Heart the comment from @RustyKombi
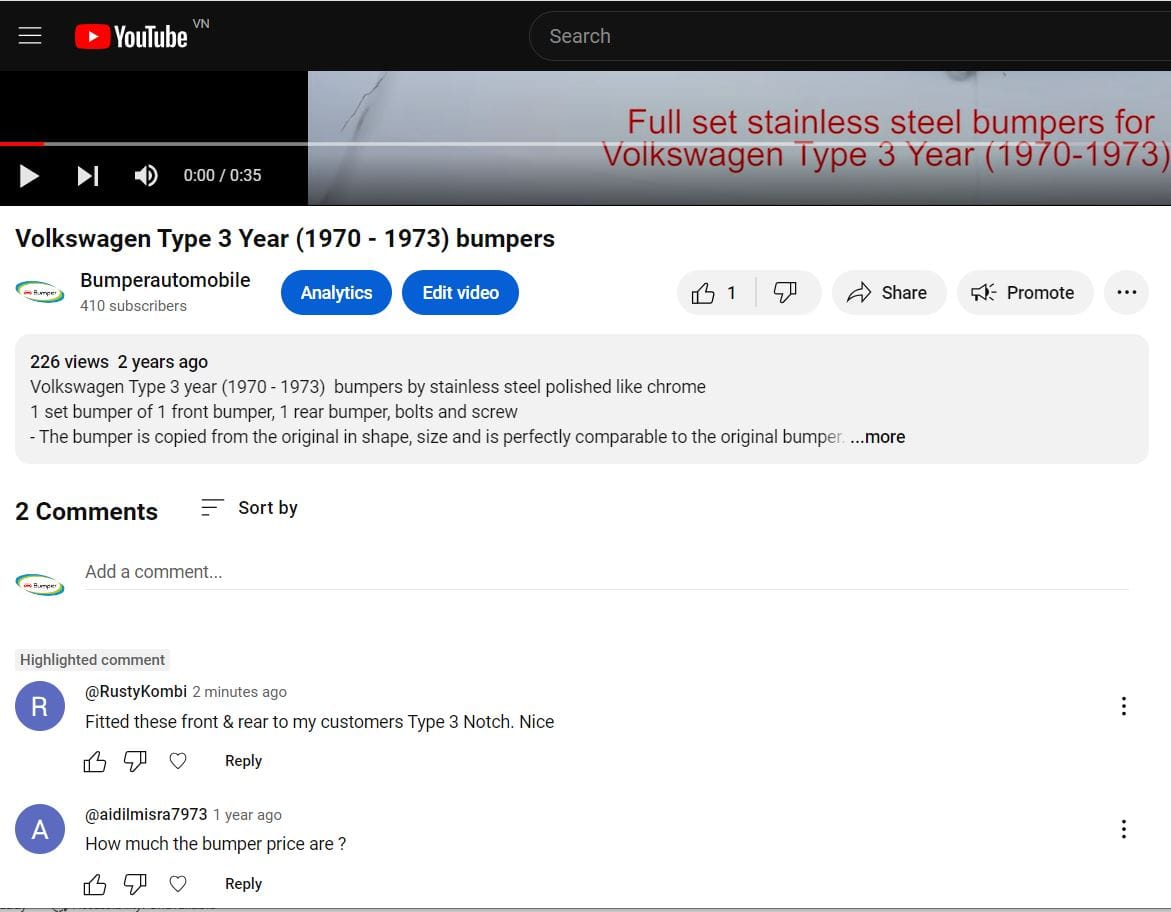This screenshot has height=912, width=1171. coord(178,761)
